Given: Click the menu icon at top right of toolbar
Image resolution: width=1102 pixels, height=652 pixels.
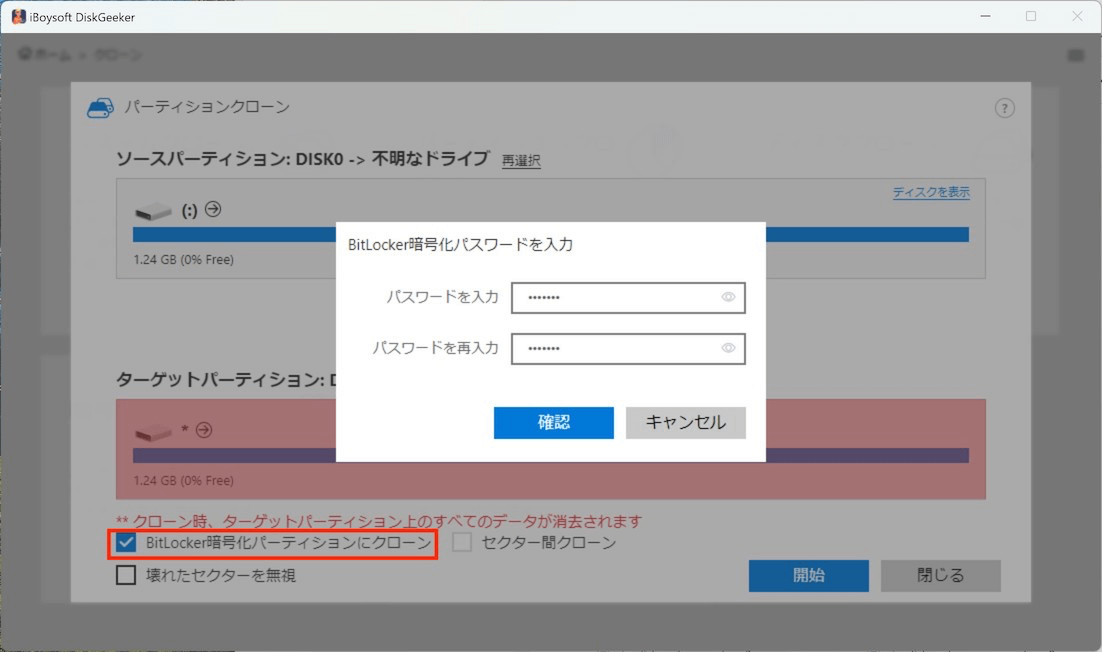Looking at the screenshot, I should click(1075, 55).
